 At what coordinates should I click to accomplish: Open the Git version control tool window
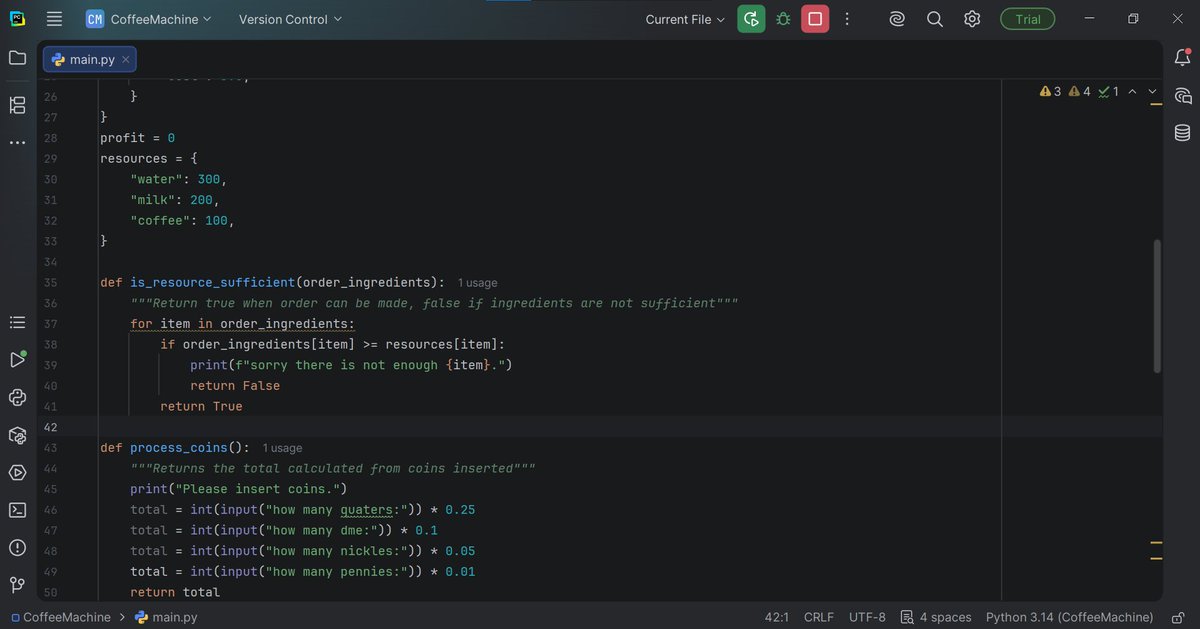tap(17, 584)
